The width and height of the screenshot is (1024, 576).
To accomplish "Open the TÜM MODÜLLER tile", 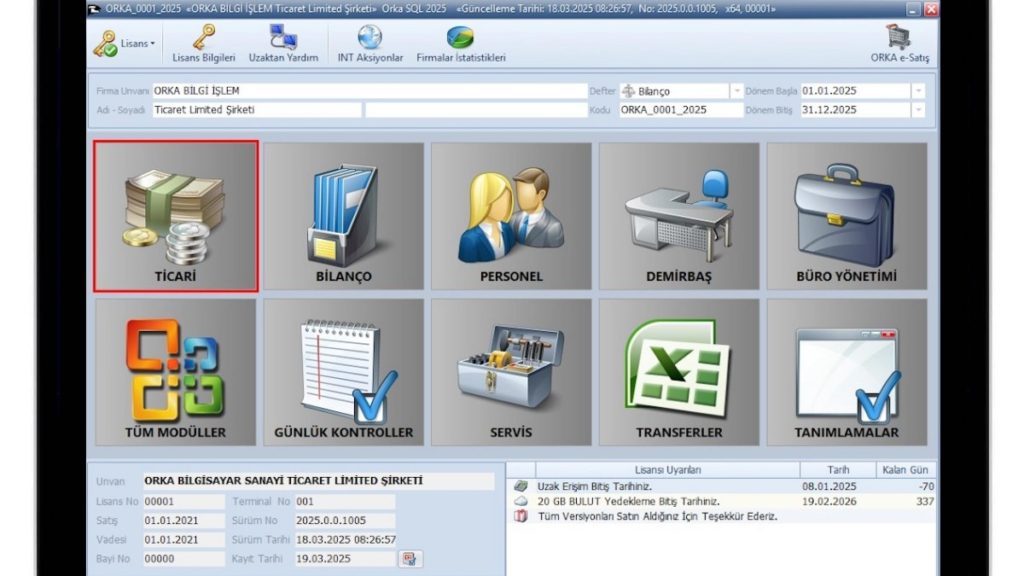I will pos(176,372).
